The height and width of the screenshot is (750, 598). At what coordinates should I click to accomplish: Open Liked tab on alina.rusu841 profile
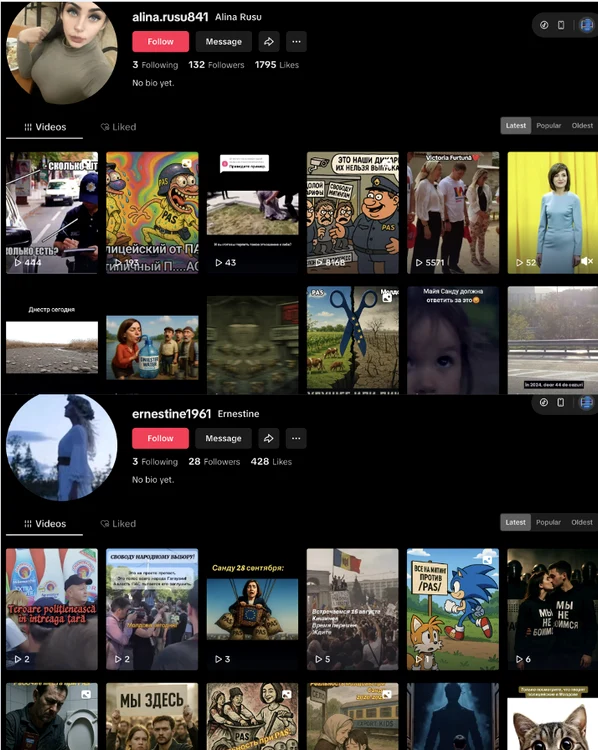118,127
